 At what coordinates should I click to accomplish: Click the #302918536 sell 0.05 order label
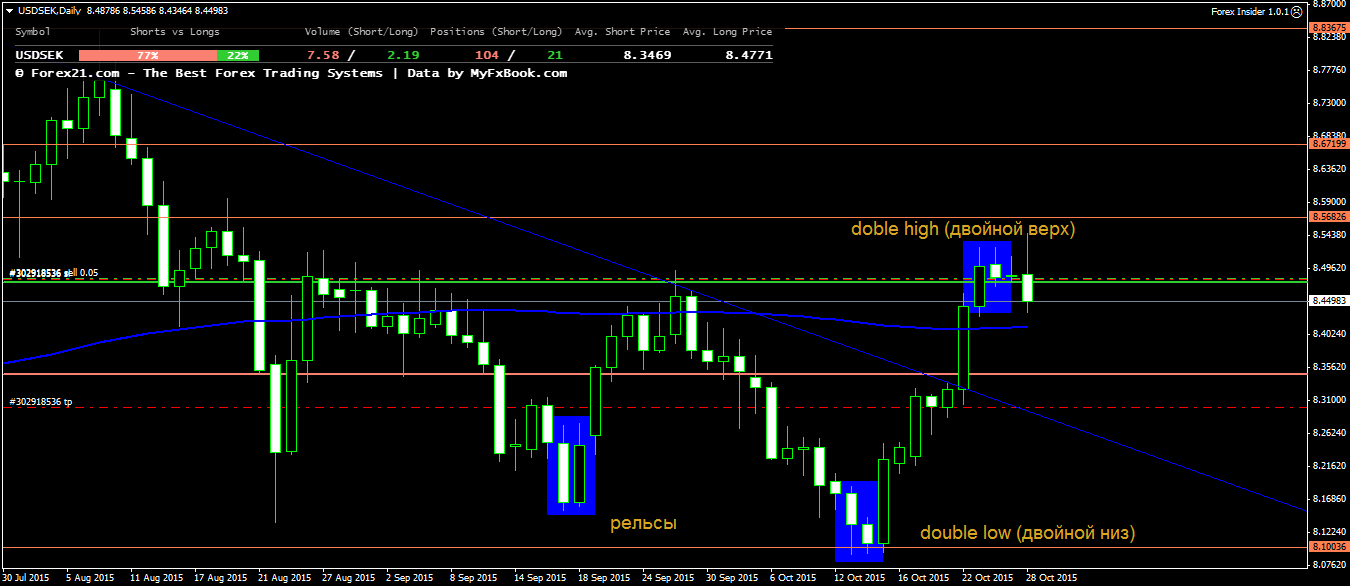coord(55,272)
